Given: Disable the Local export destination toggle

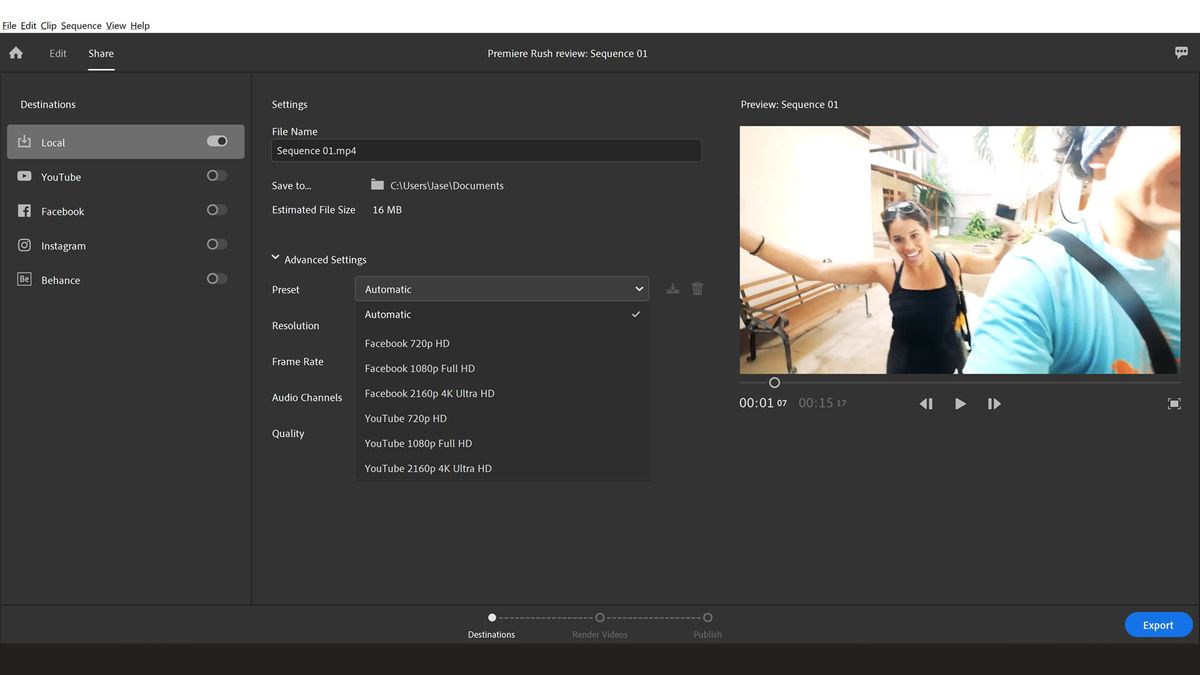Looking at the screenshot, I should tap(217, 141).
